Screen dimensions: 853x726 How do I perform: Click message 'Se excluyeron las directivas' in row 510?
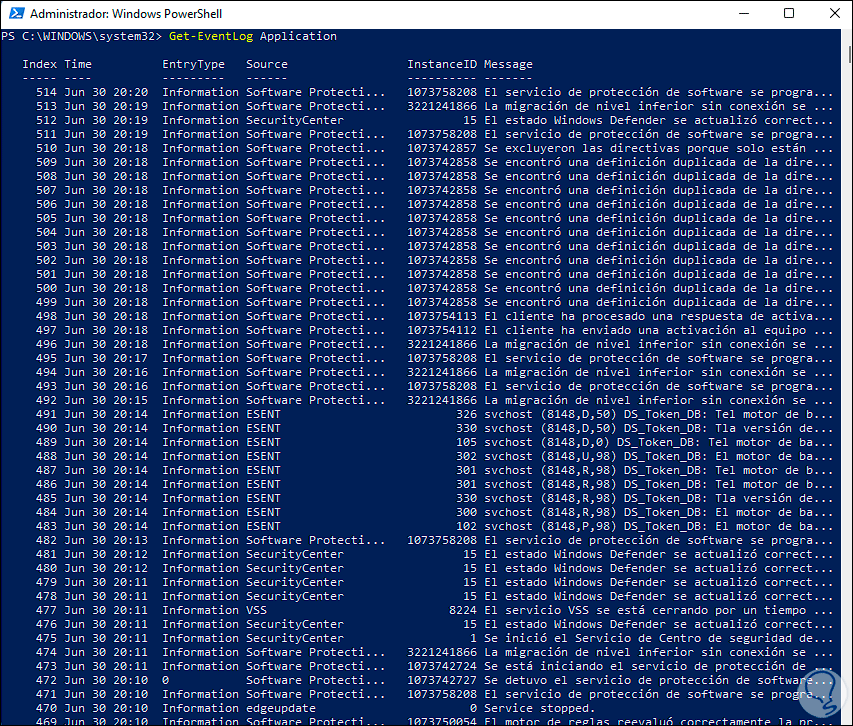pos(658,148)
